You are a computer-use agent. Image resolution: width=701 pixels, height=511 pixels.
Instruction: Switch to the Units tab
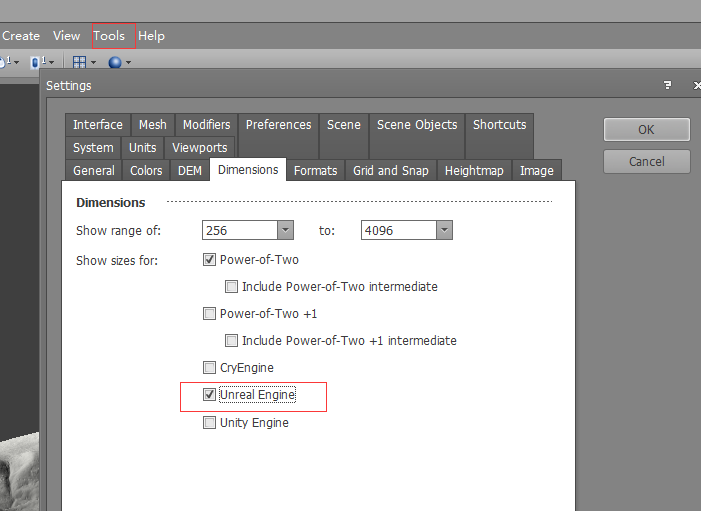pyautogui.click(x=143, y=148)
